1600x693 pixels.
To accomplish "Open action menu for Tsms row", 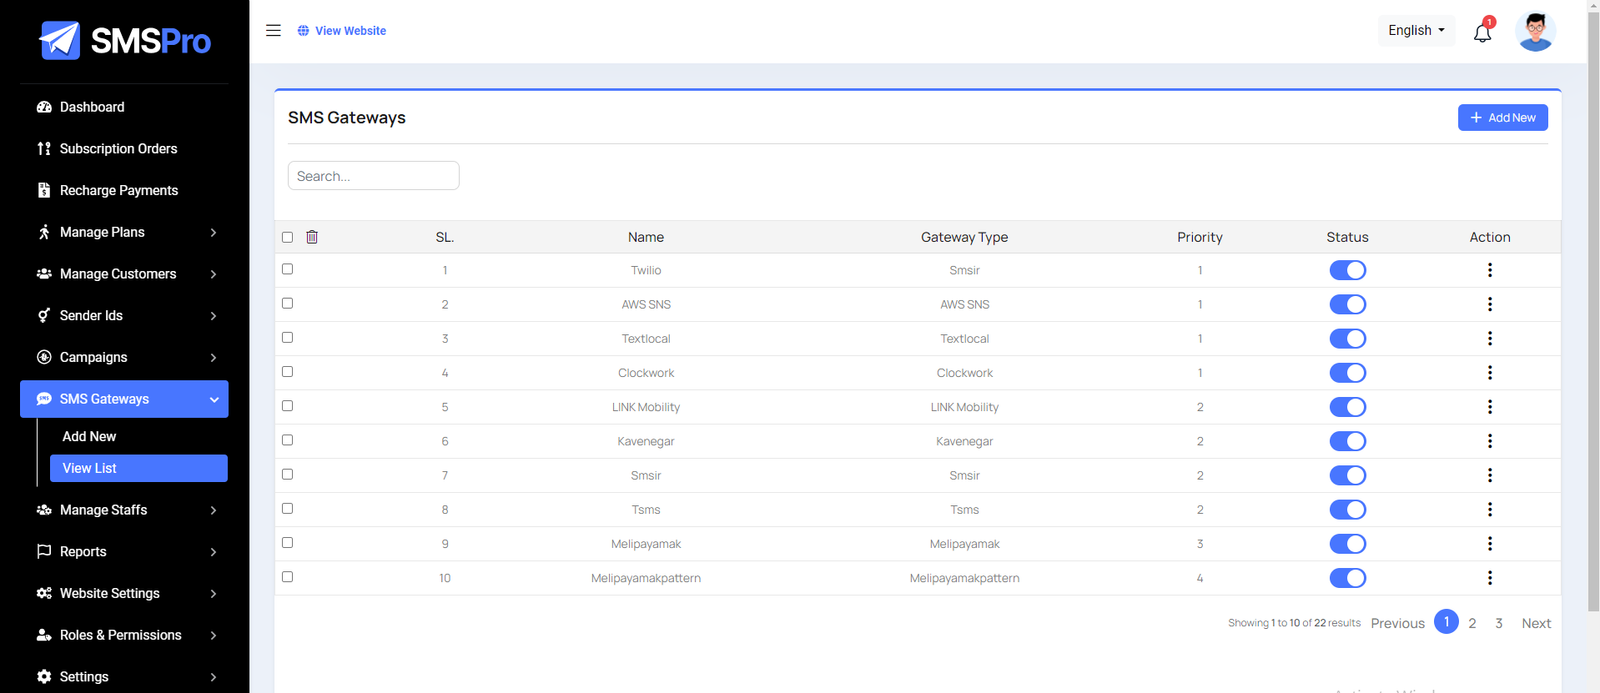I will (x=1490, y=510).
